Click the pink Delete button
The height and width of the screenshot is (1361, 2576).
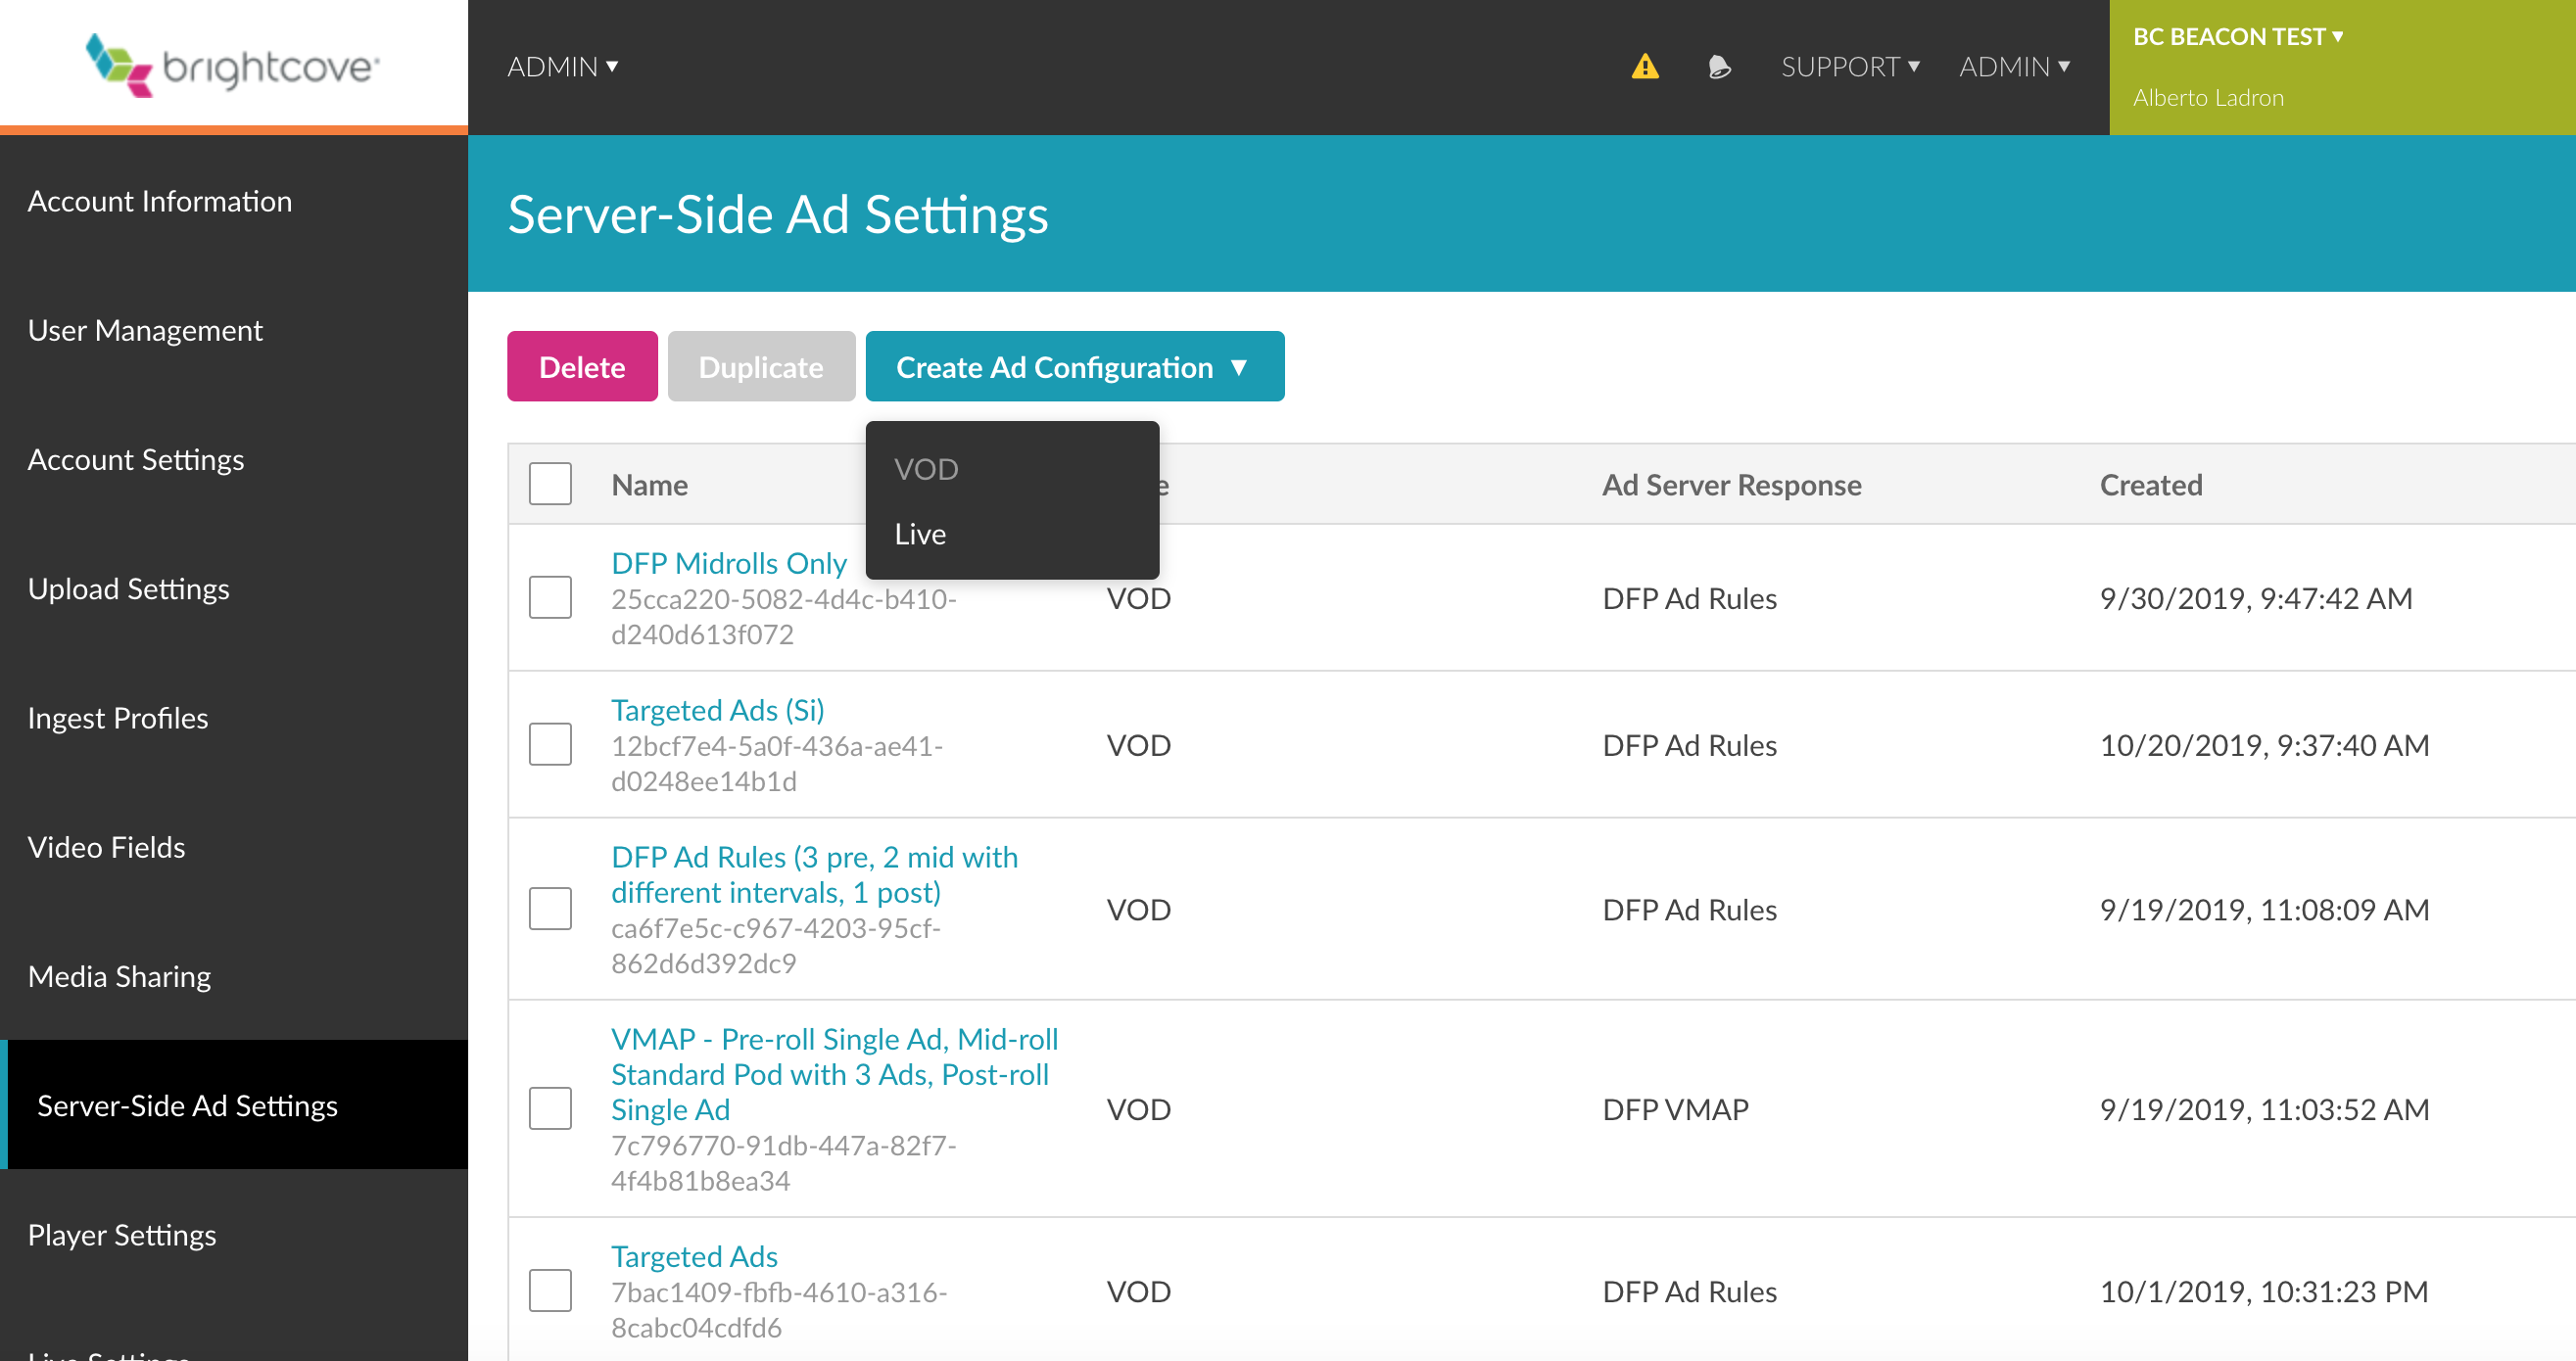coord(582,366)
